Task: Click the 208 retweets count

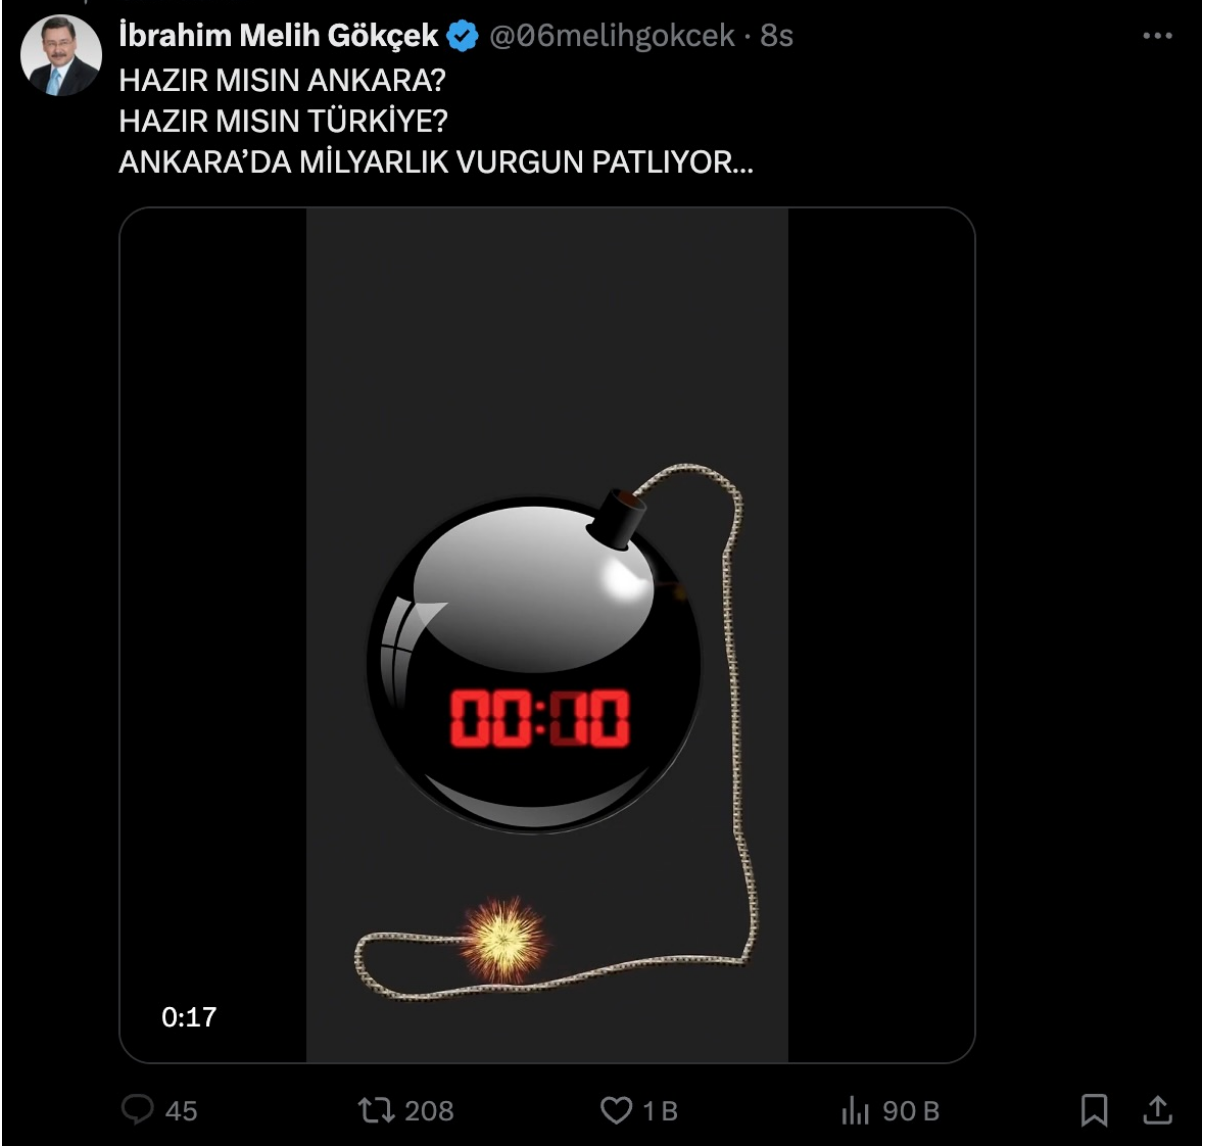Action: click(429, 1111)
